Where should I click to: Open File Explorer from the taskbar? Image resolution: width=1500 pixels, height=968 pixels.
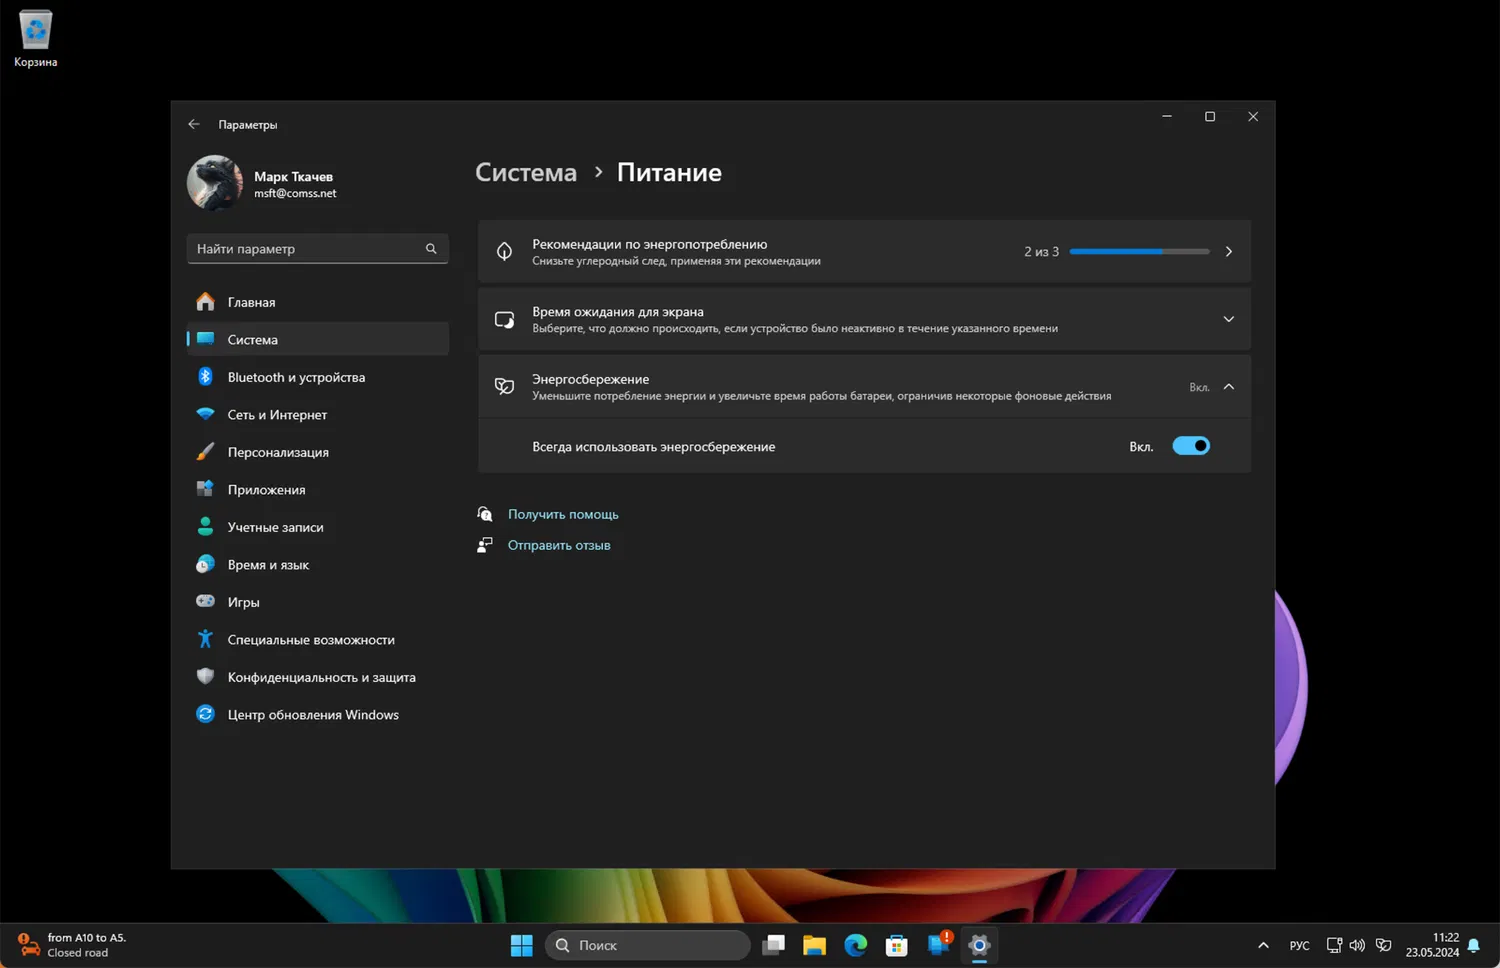814,945
